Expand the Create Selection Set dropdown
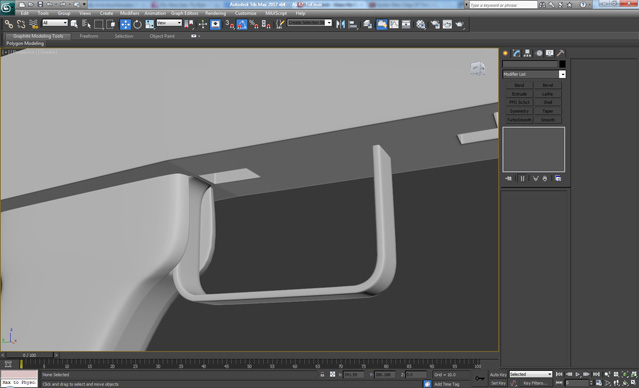Viewport: 639px width, 388px height. pyautogui.click(x=328, y=23)
